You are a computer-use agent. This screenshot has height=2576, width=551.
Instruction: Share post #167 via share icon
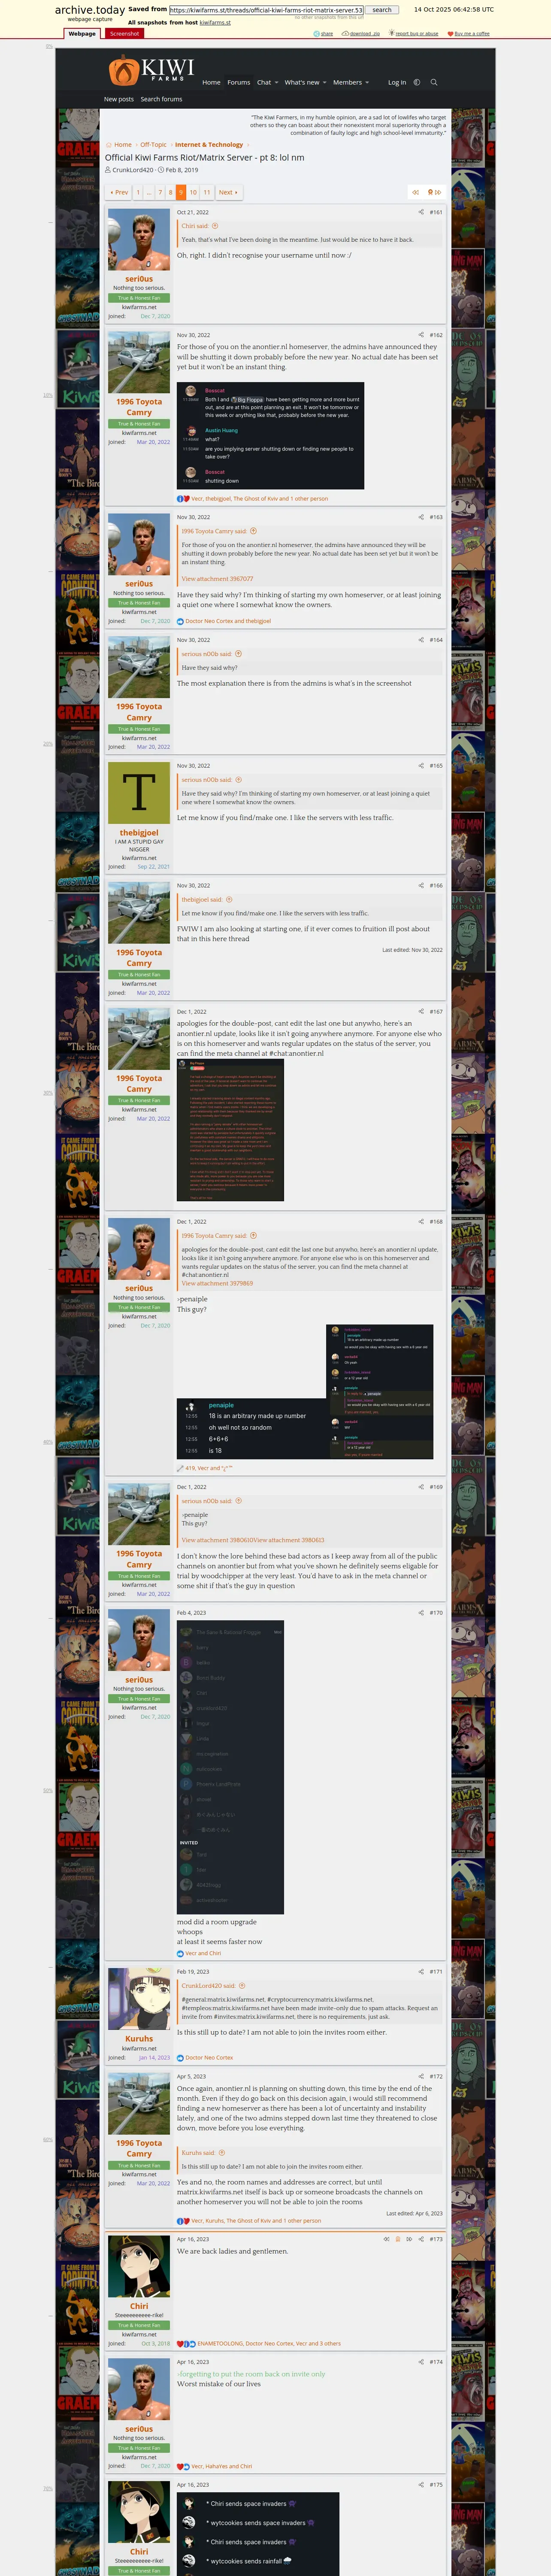[421, 1011]
